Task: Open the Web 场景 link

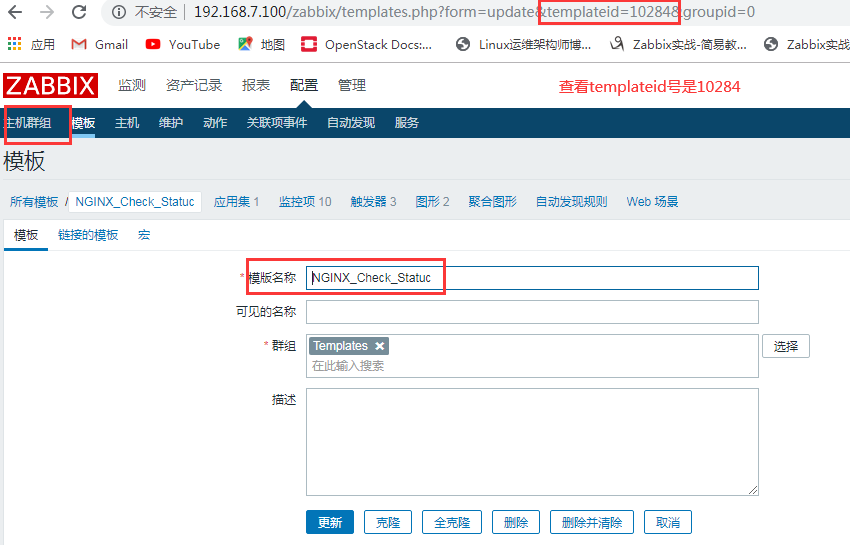Action: tap(652, 202)
